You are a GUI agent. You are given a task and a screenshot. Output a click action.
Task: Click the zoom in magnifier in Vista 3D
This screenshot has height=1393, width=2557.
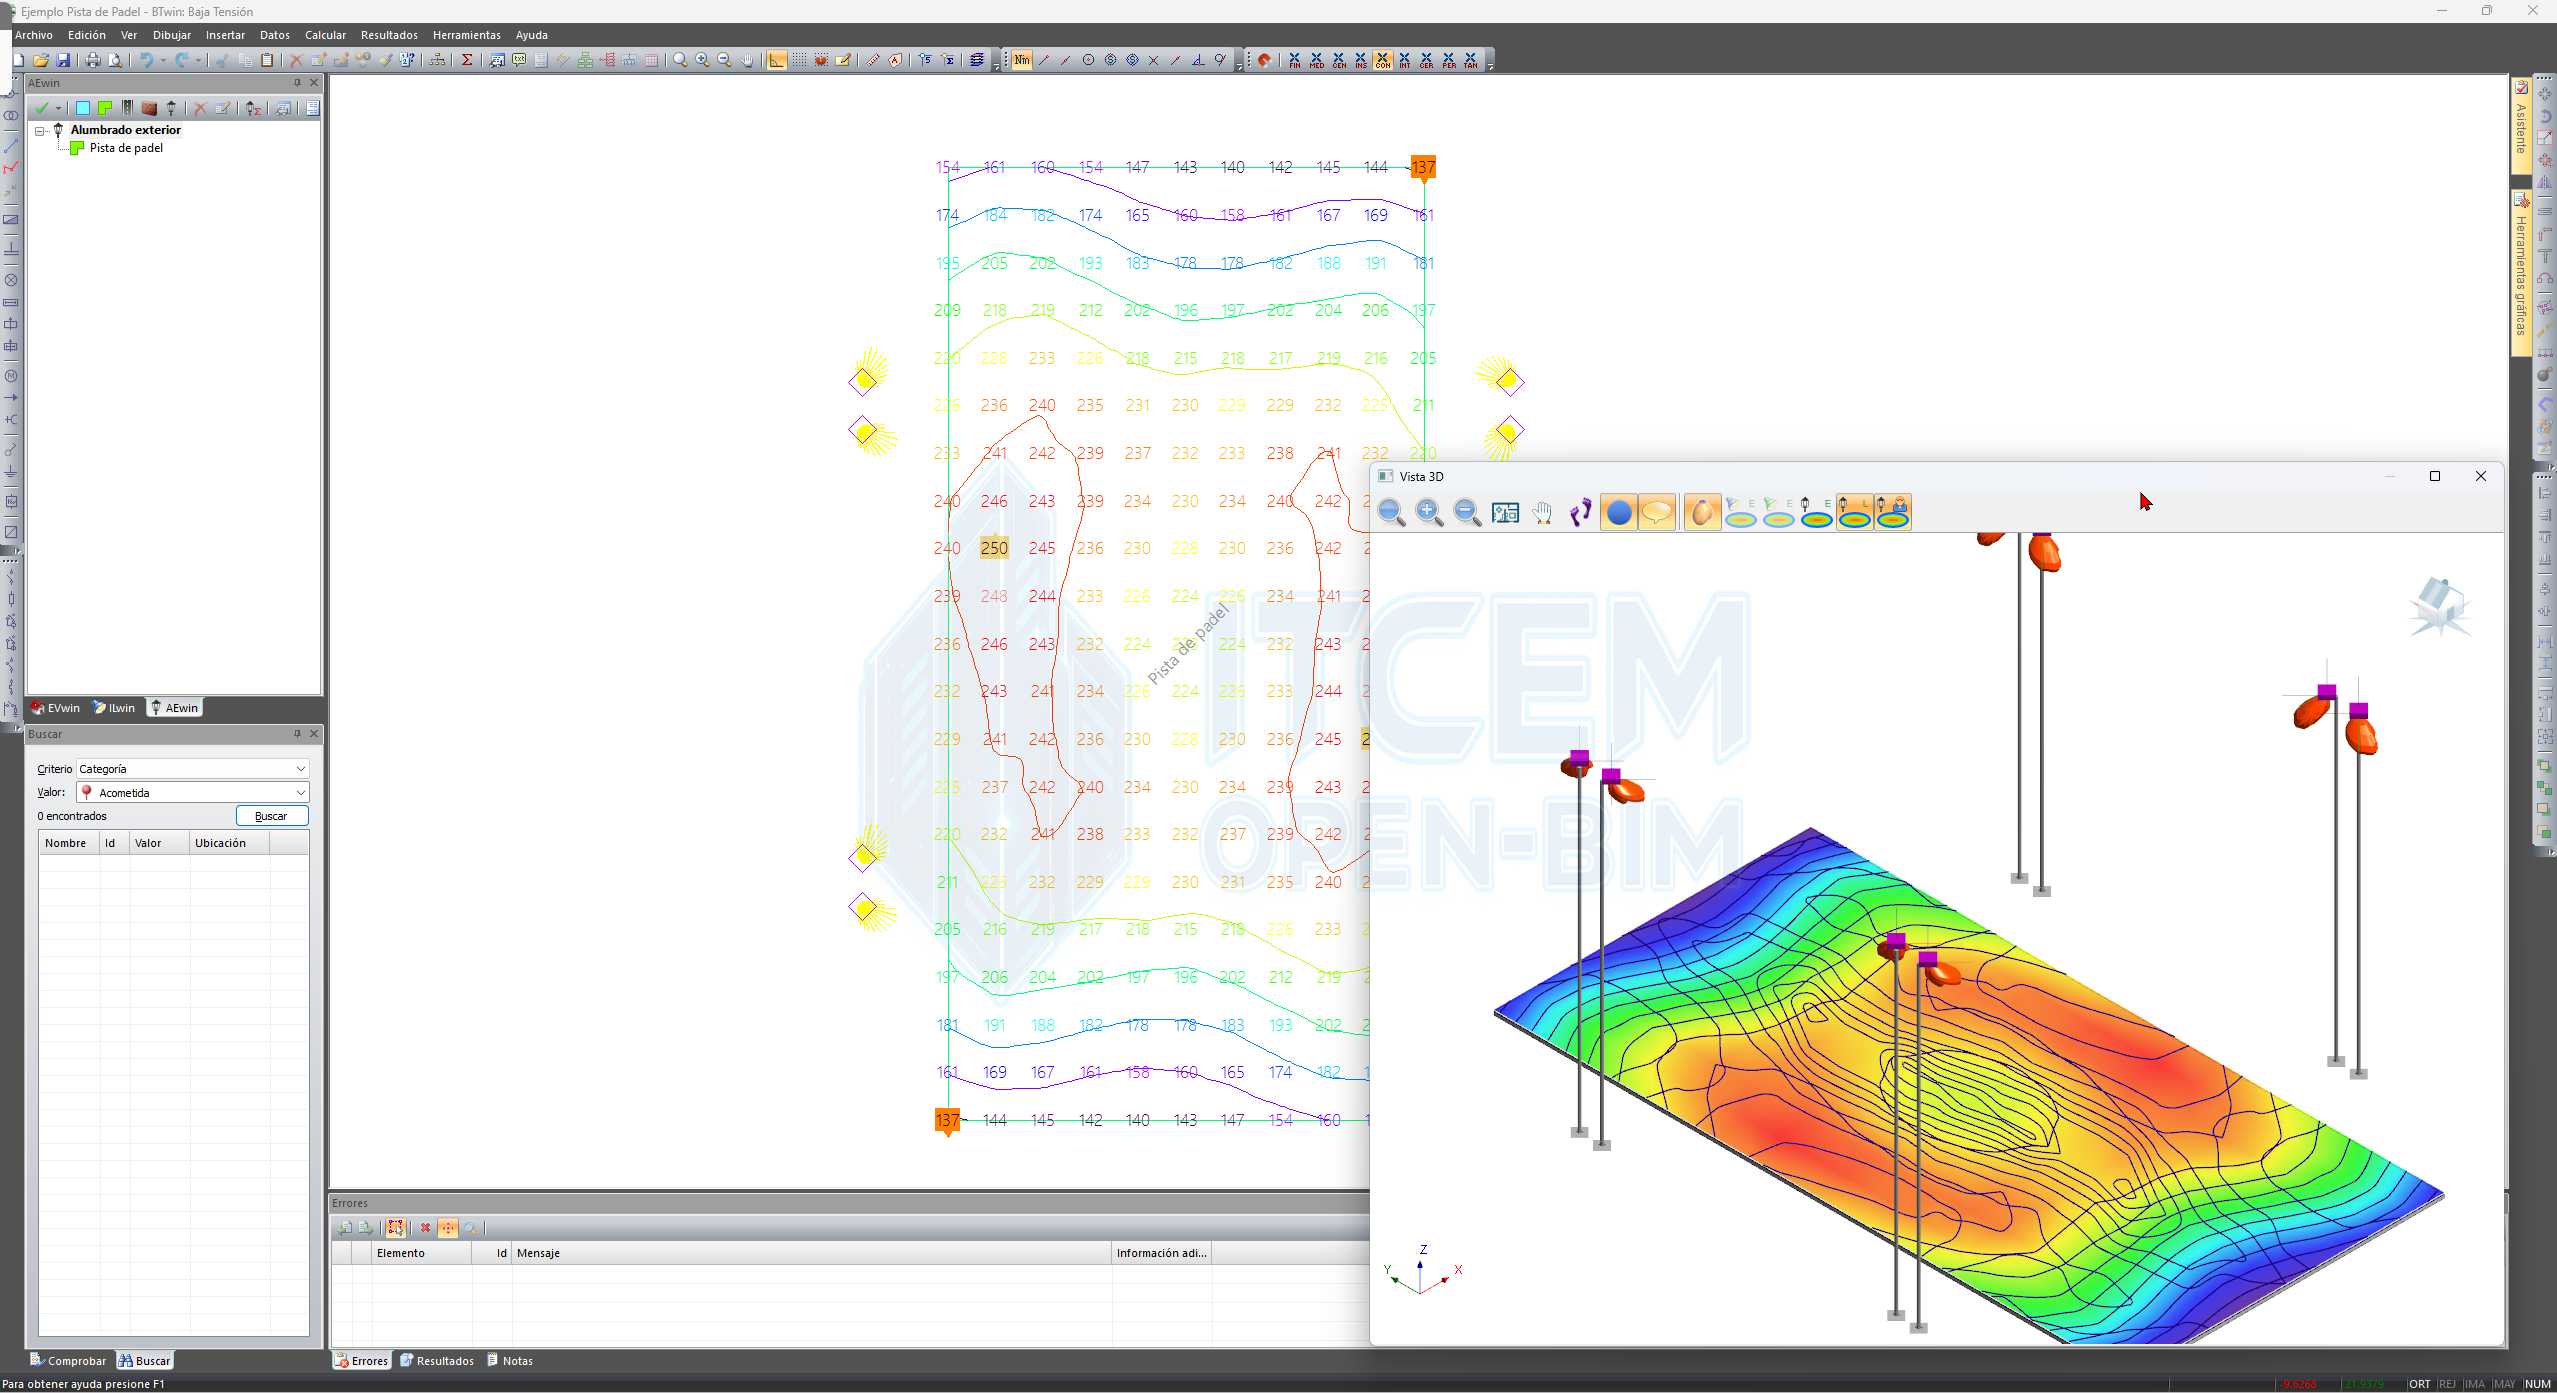click(x=1429, y=512)
